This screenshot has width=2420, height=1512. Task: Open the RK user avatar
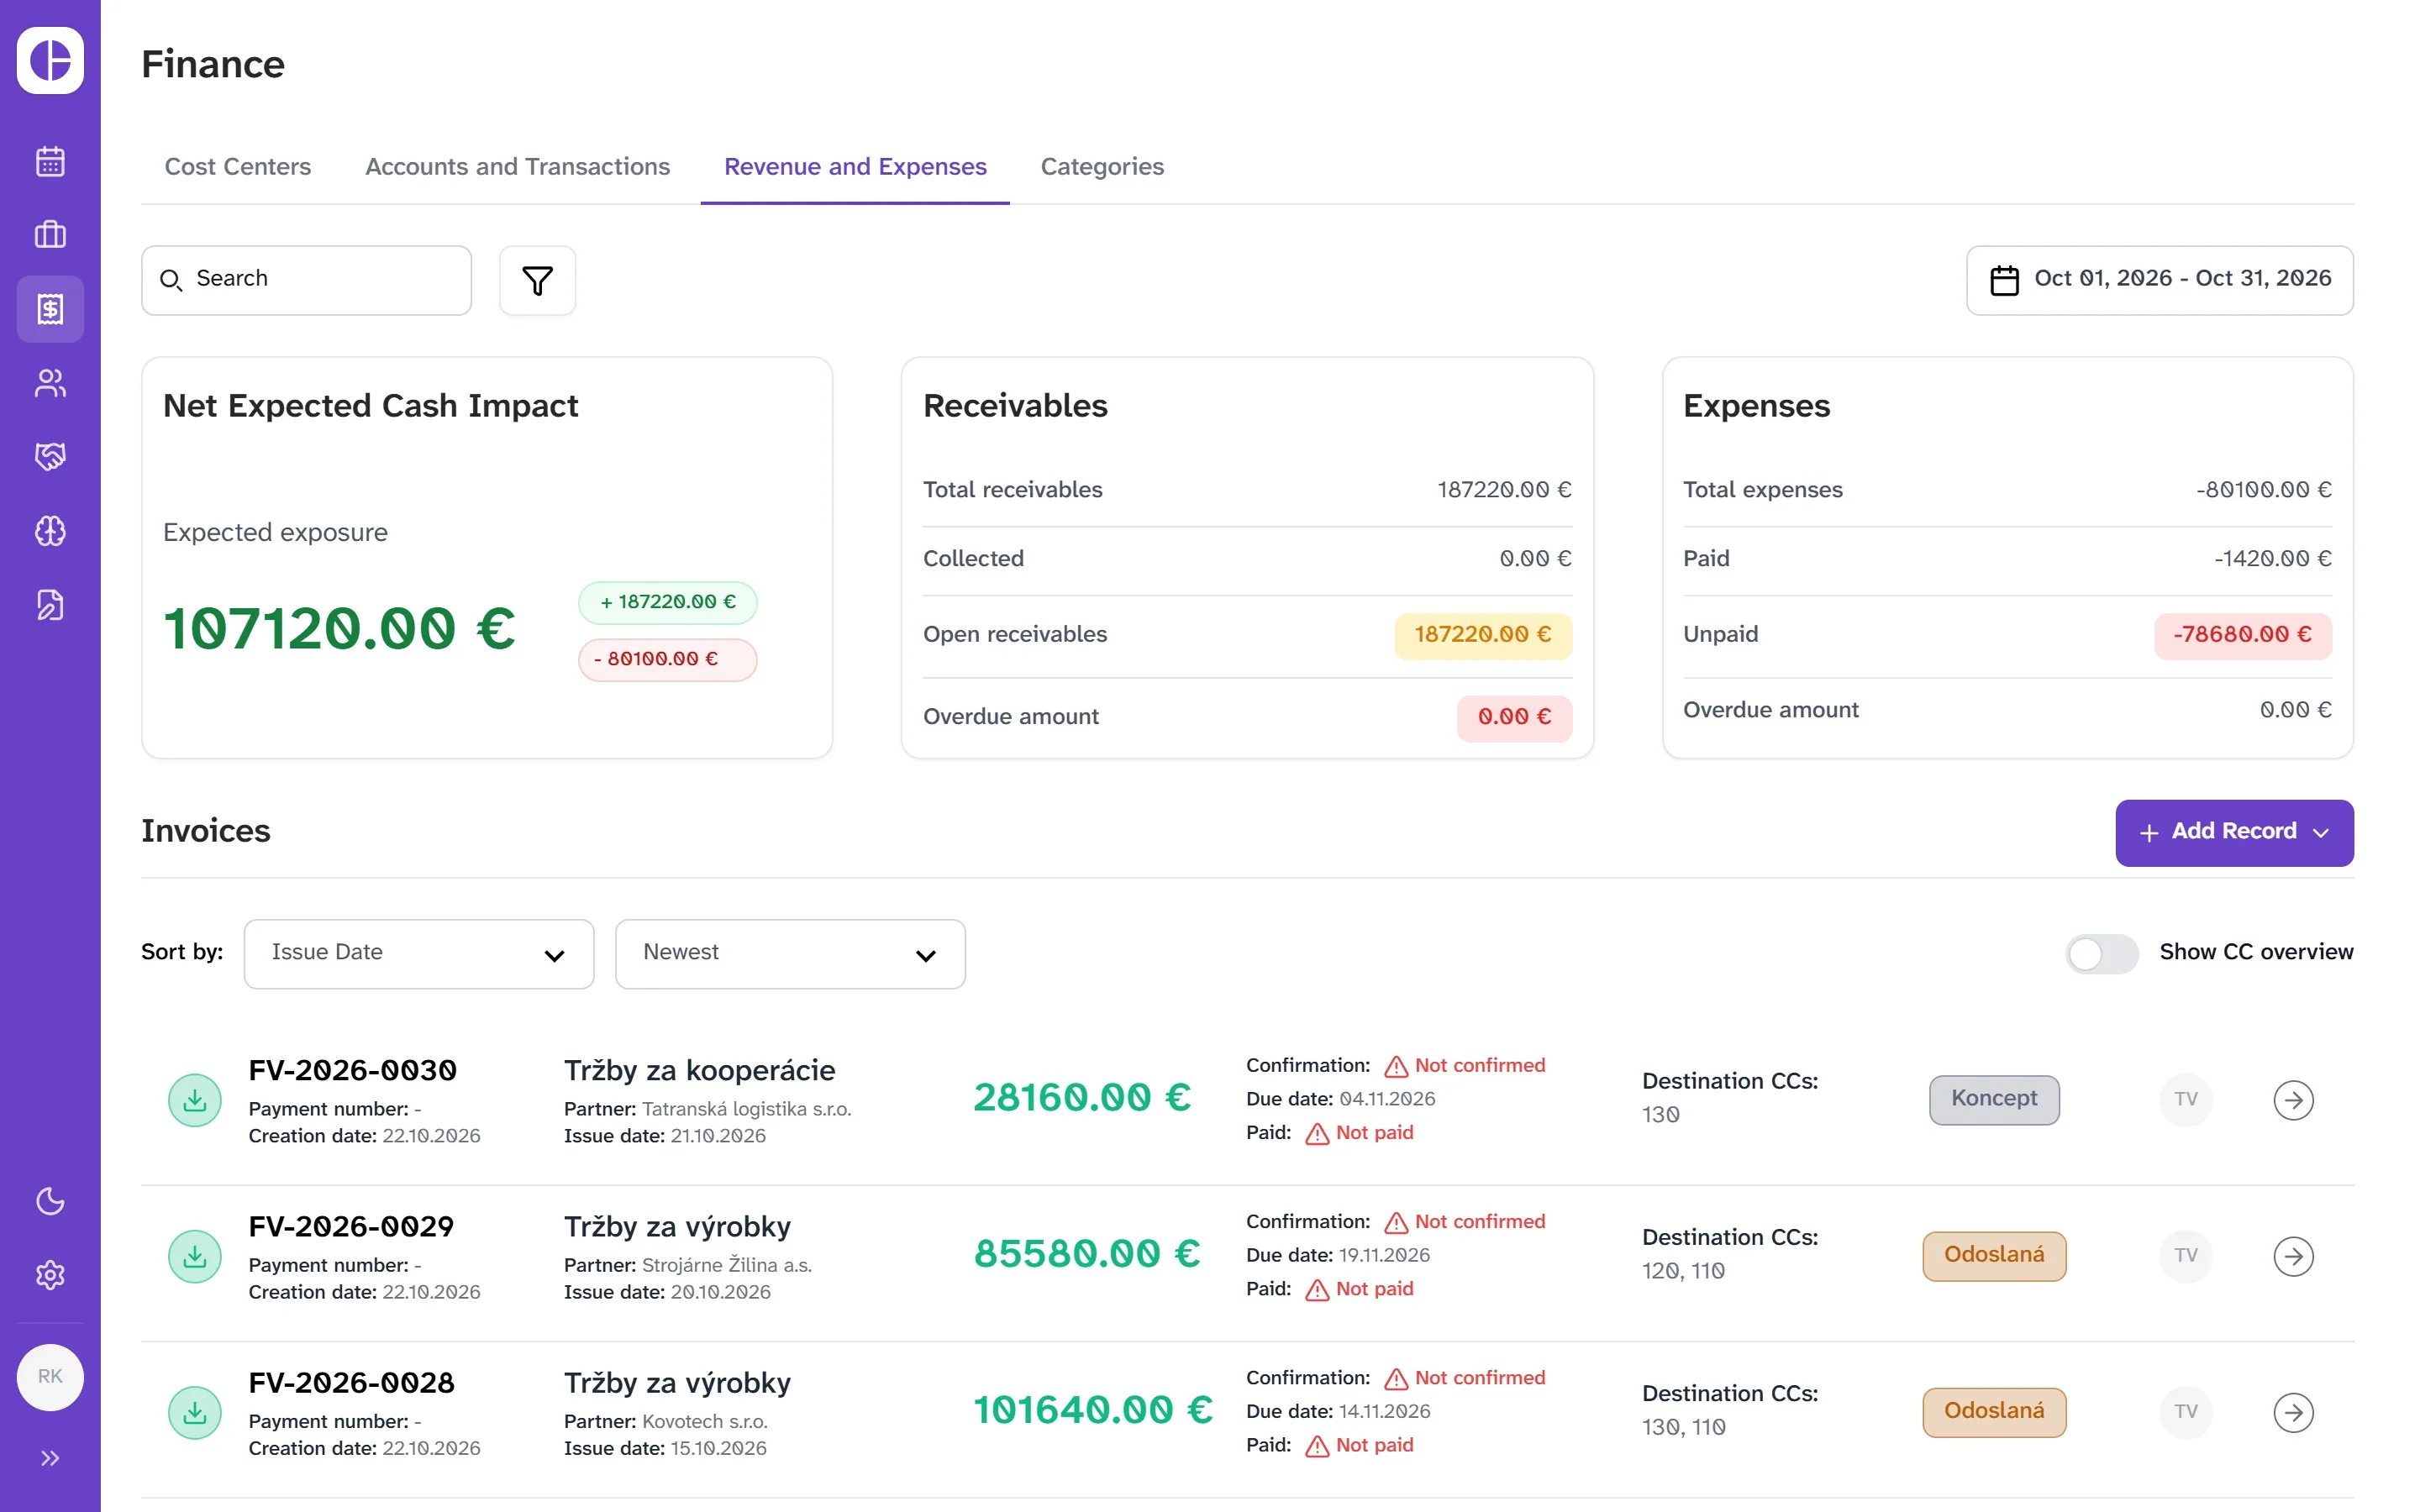click(x=50, y=1377)
